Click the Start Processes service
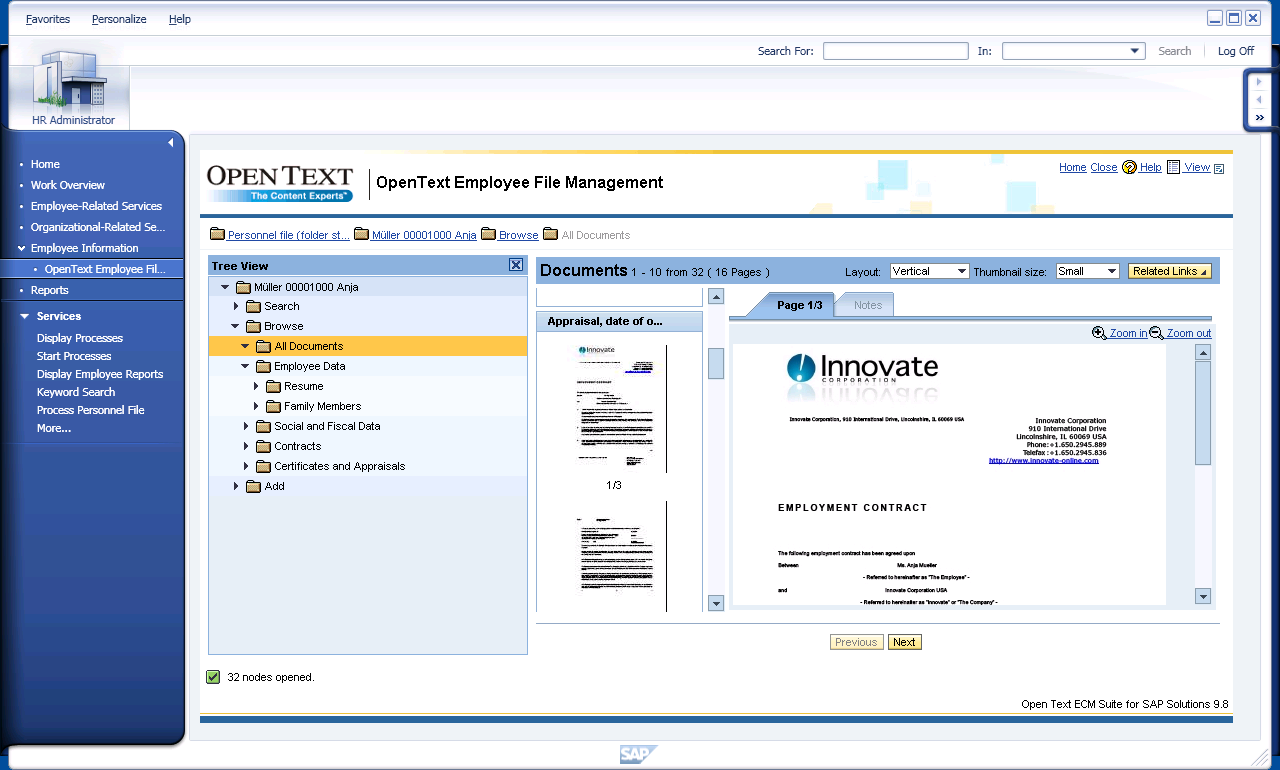The image size is (1280, 770). click(74, 356)
